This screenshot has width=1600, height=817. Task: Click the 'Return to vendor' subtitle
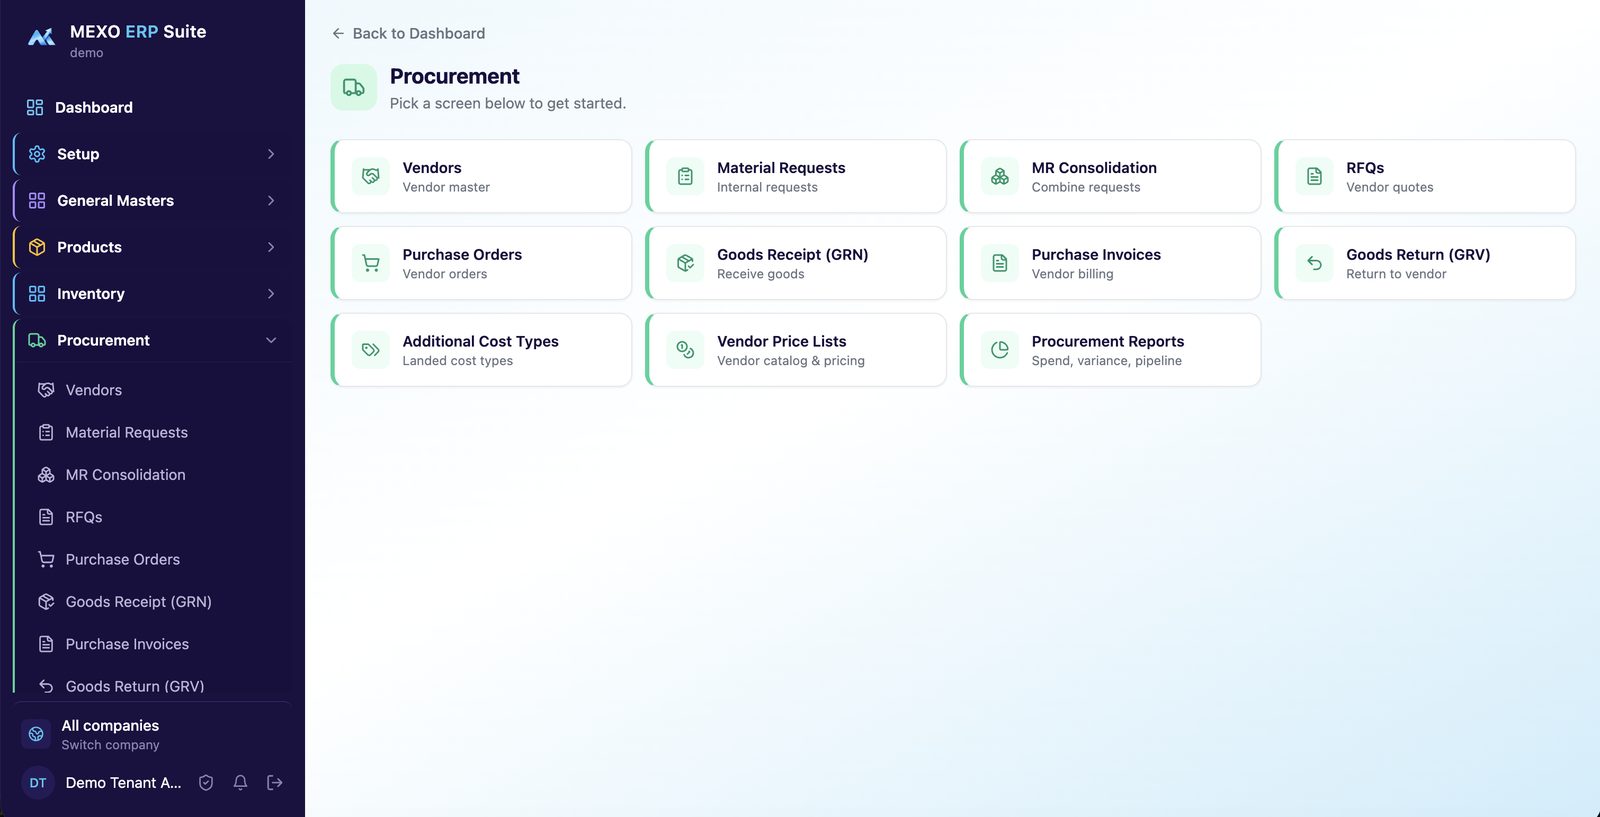(x=1396, y=274)
